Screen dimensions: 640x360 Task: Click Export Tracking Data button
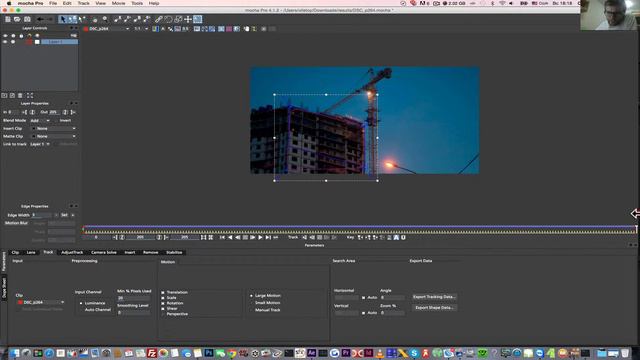coord(434,297)
